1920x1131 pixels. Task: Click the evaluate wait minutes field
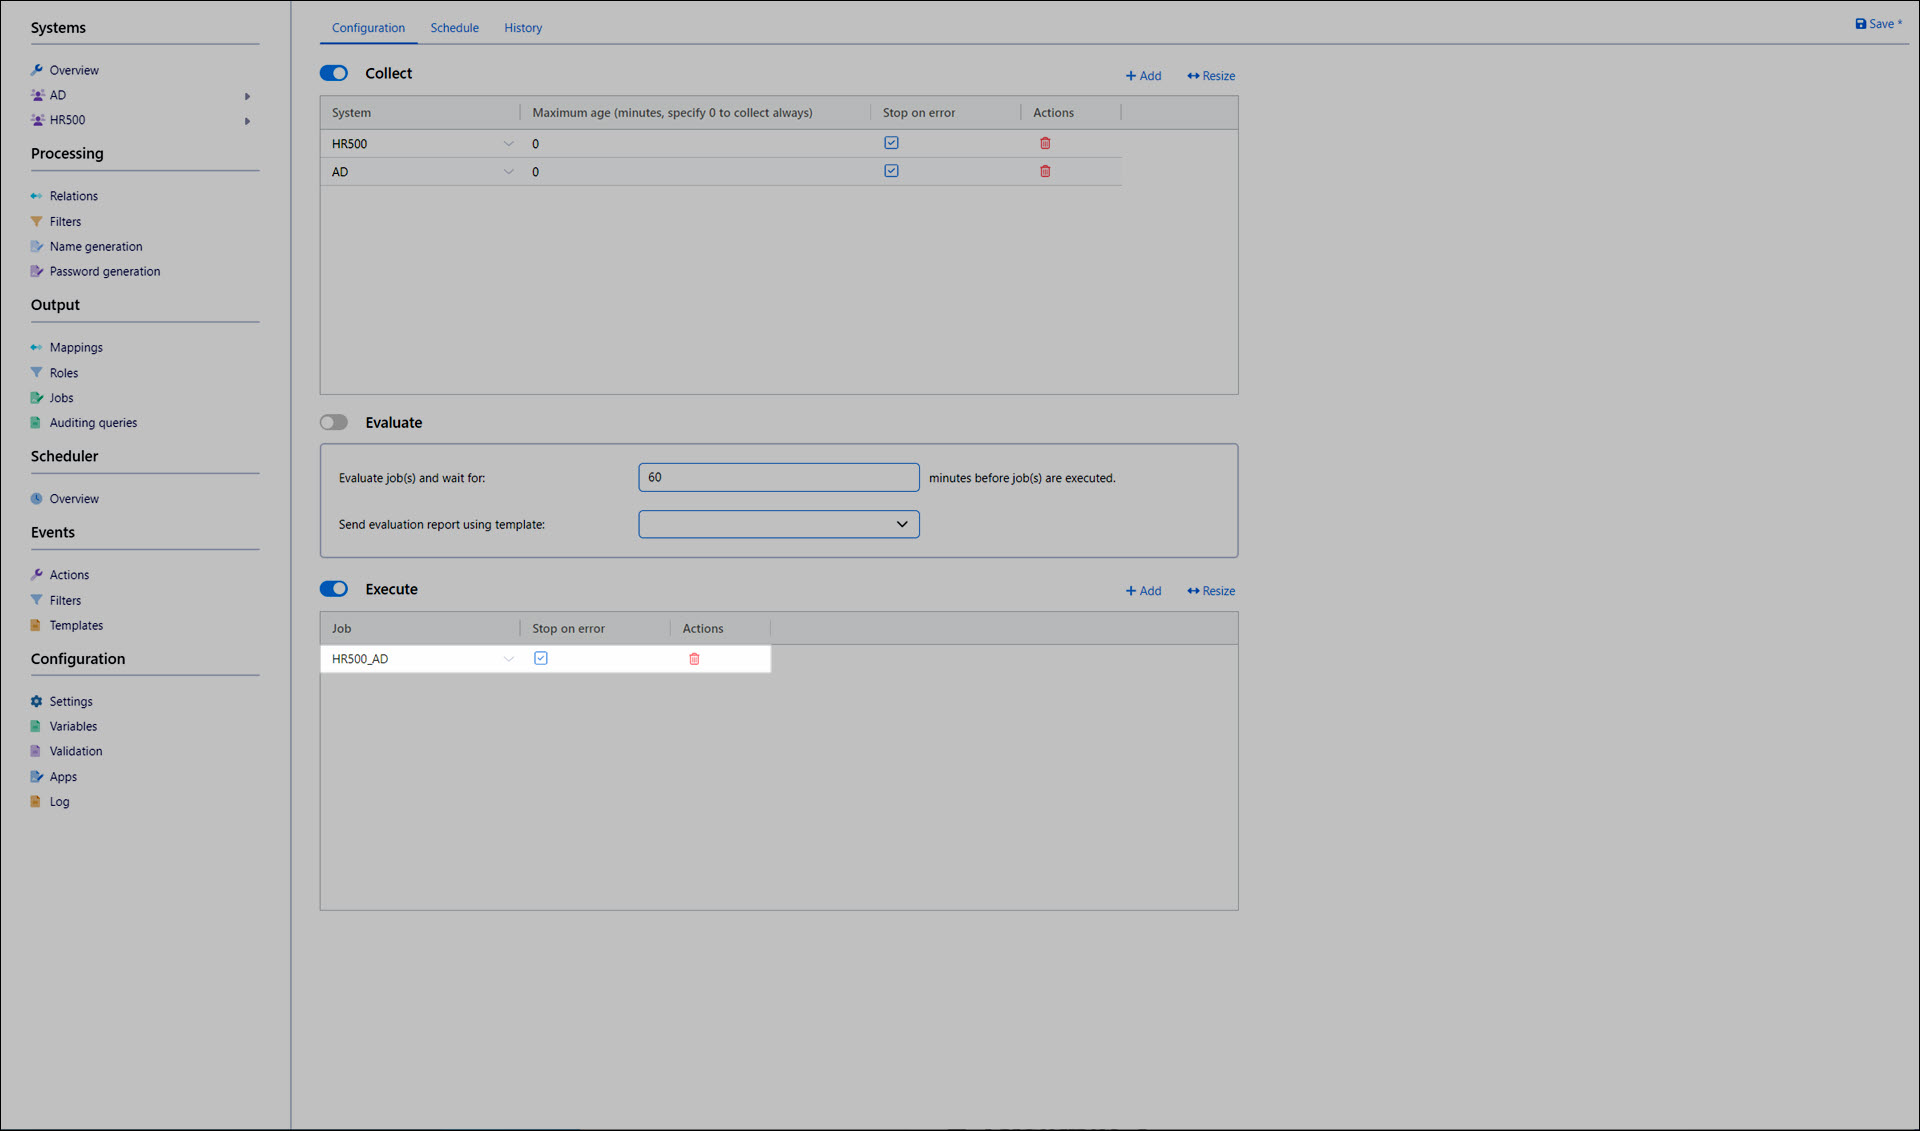tap(778, 477)
